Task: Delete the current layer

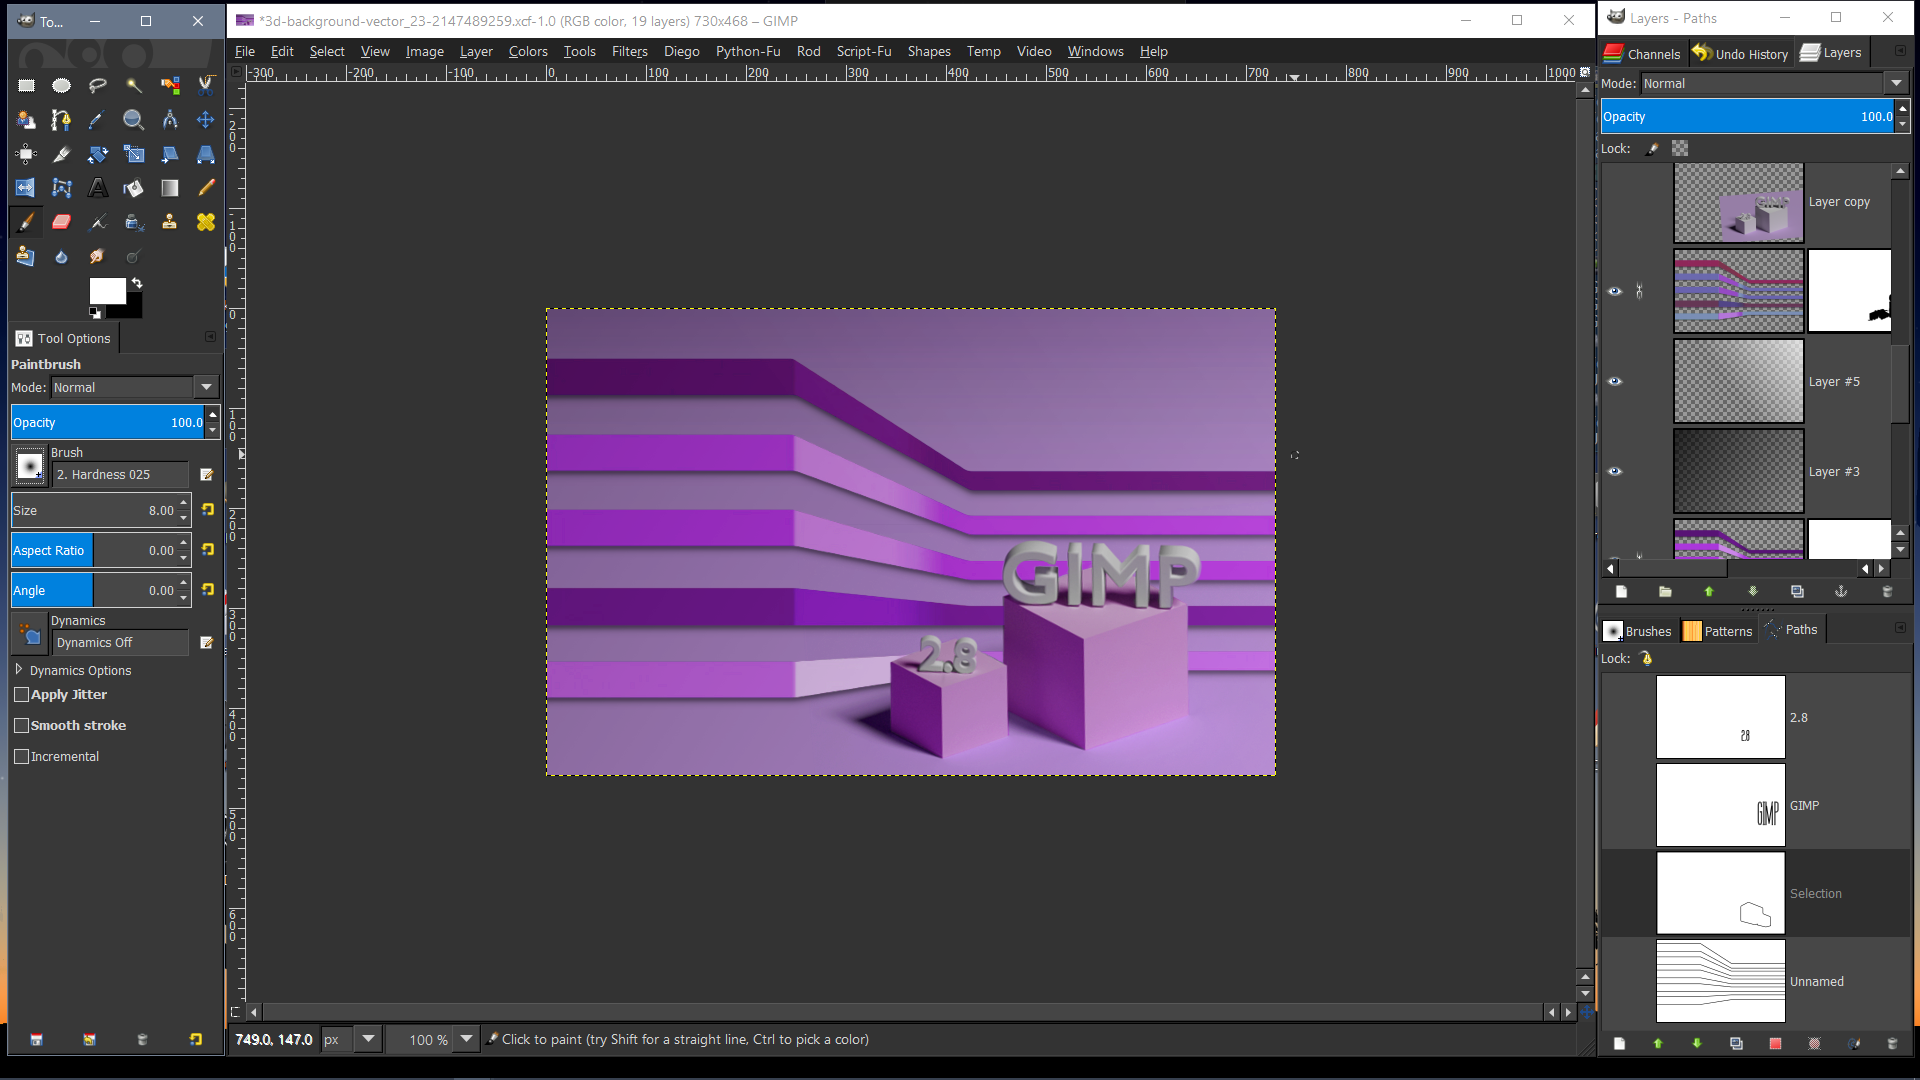Action: point(1887,592)
